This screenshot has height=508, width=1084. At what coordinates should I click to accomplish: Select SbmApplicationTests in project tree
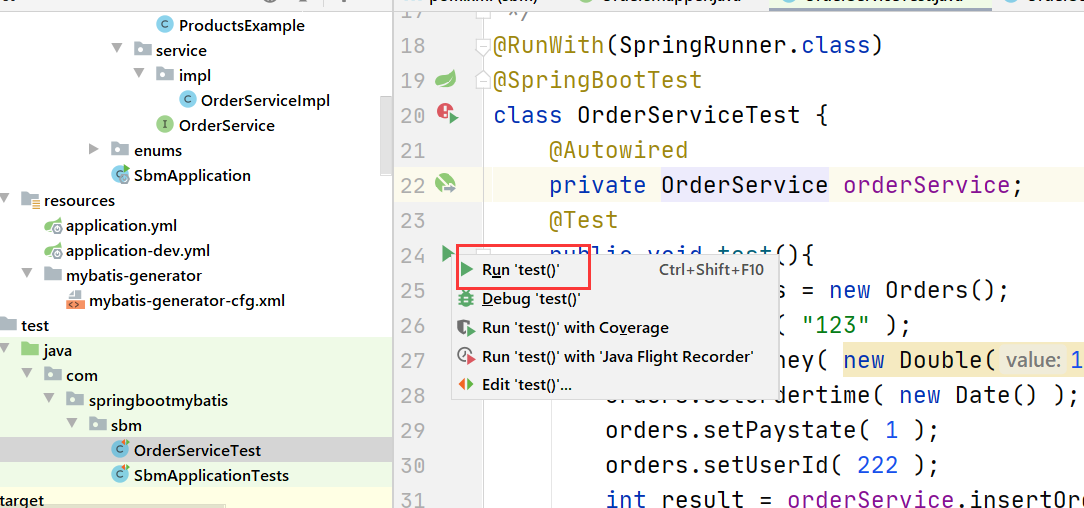[211, 475]
